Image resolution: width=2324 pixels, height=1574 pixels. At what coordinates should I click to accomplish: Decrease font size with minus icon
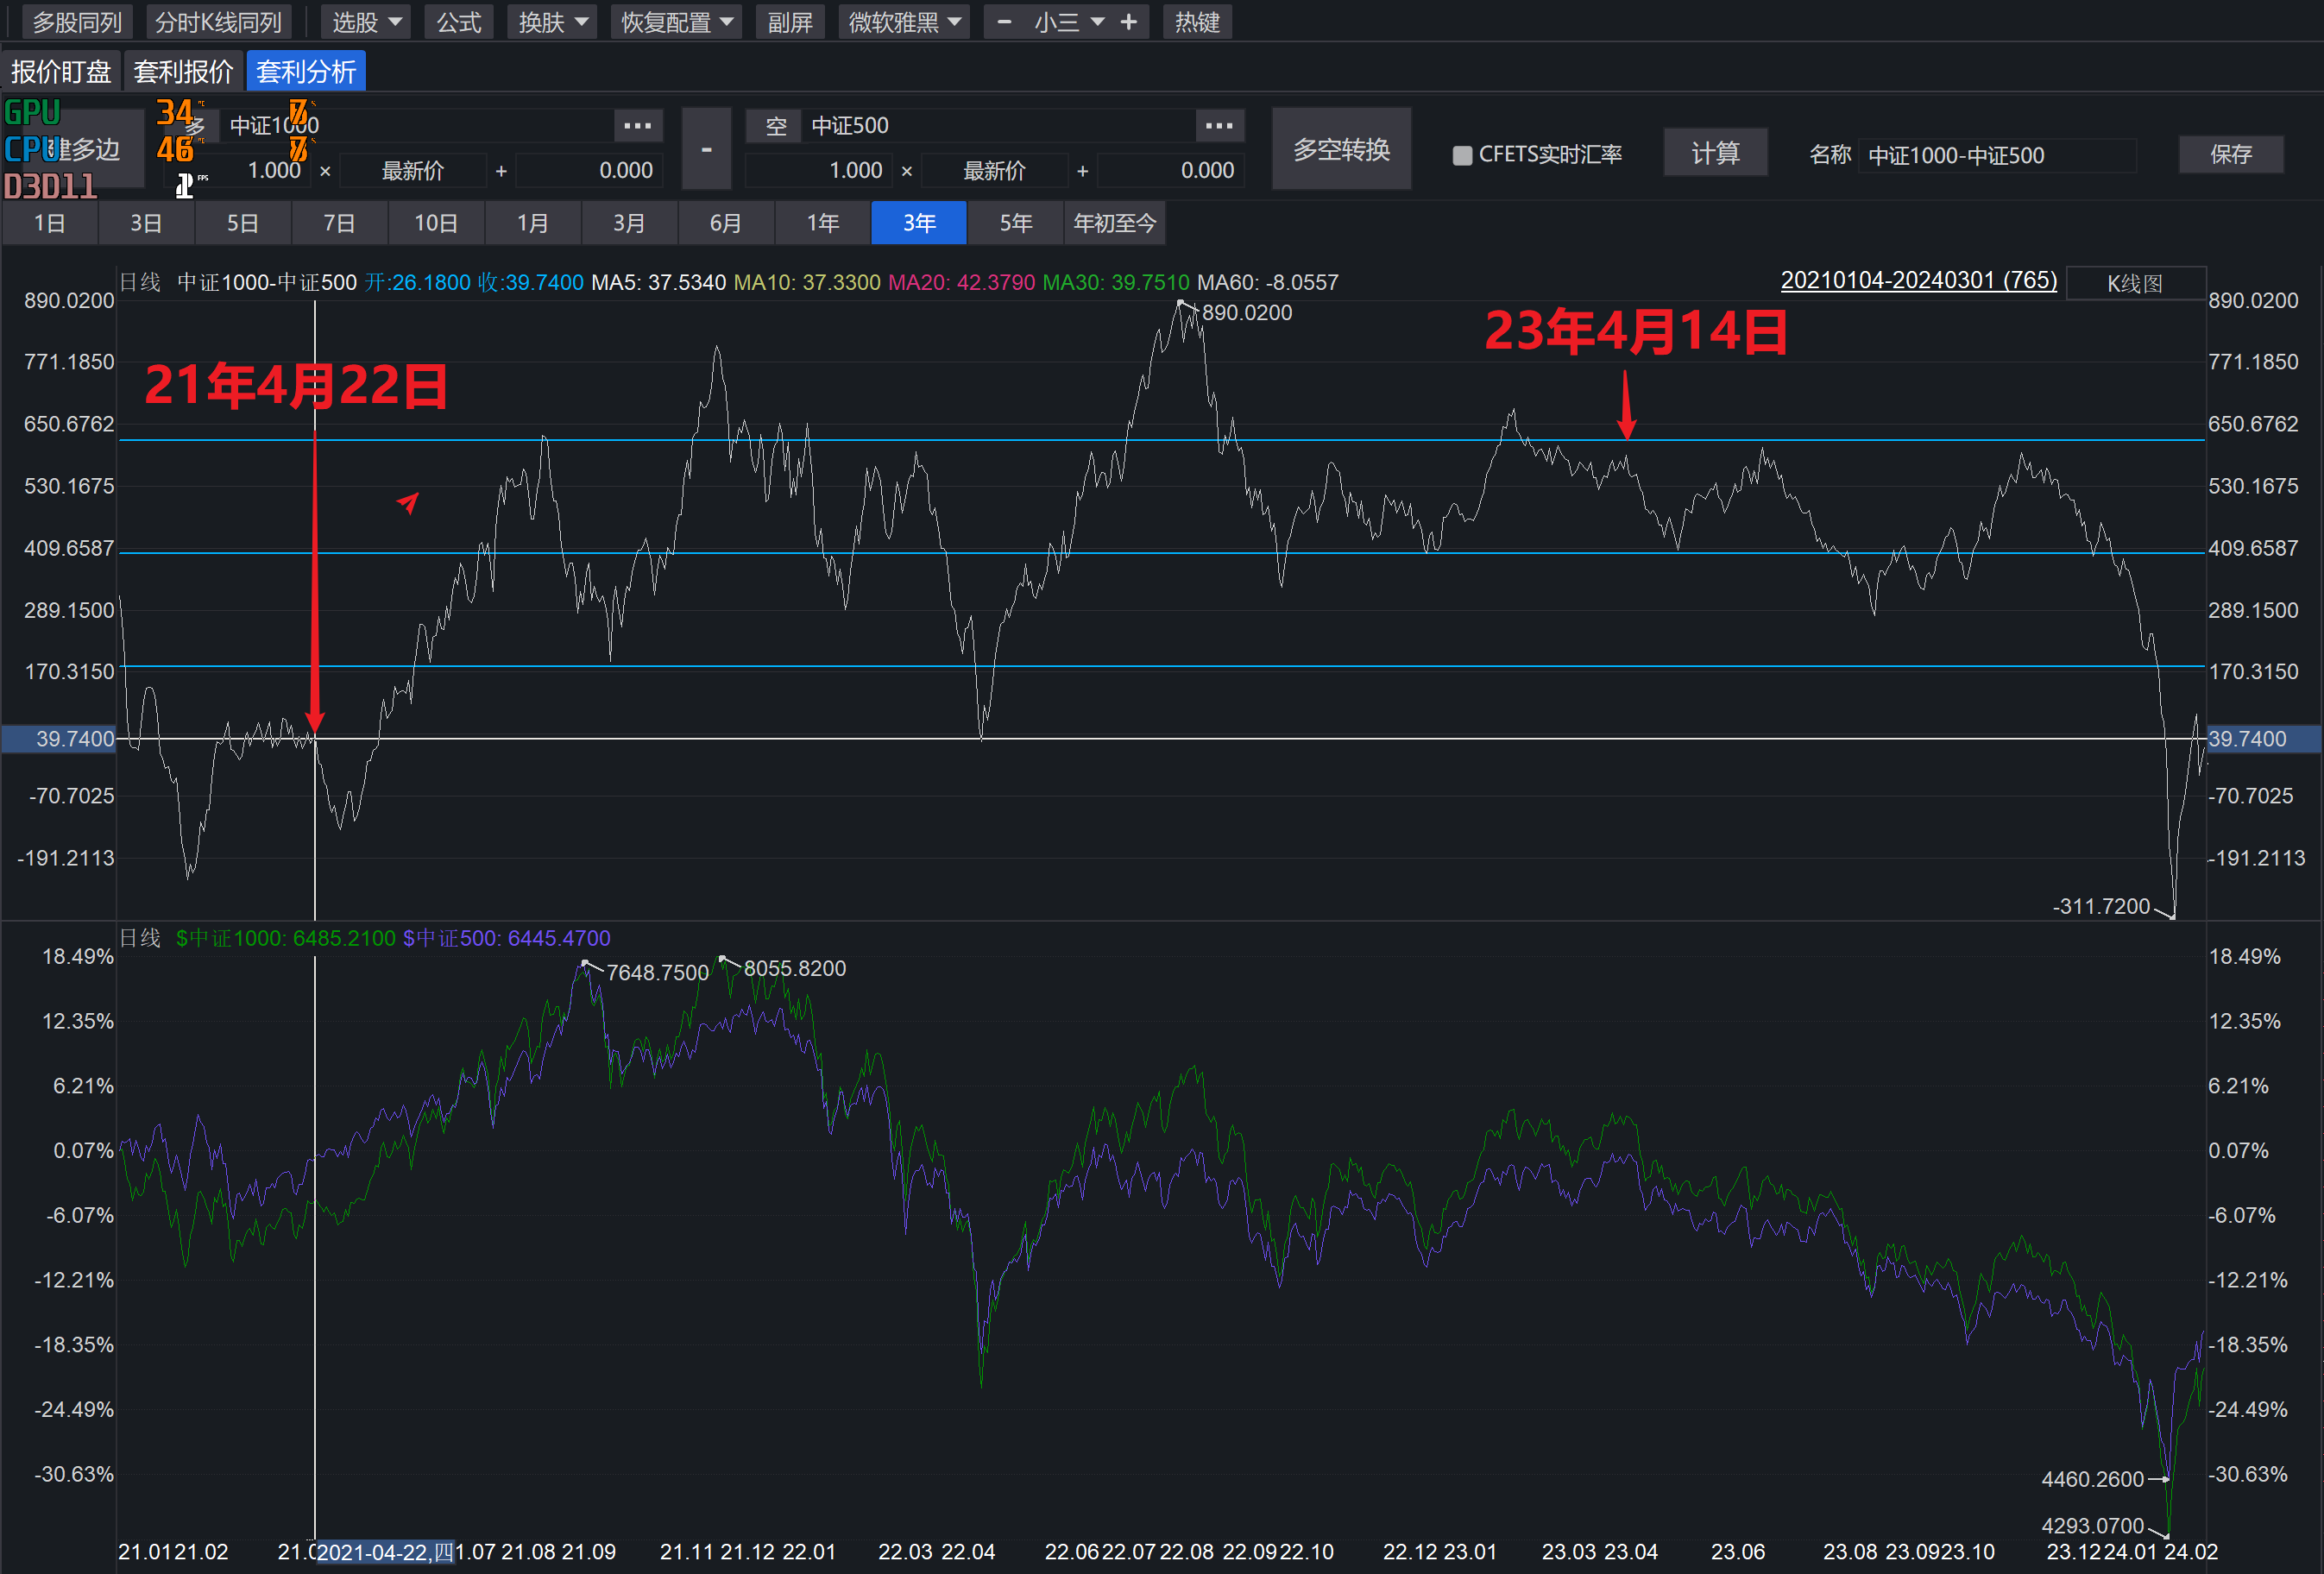pyautogui.click(x=1004, y=22)
